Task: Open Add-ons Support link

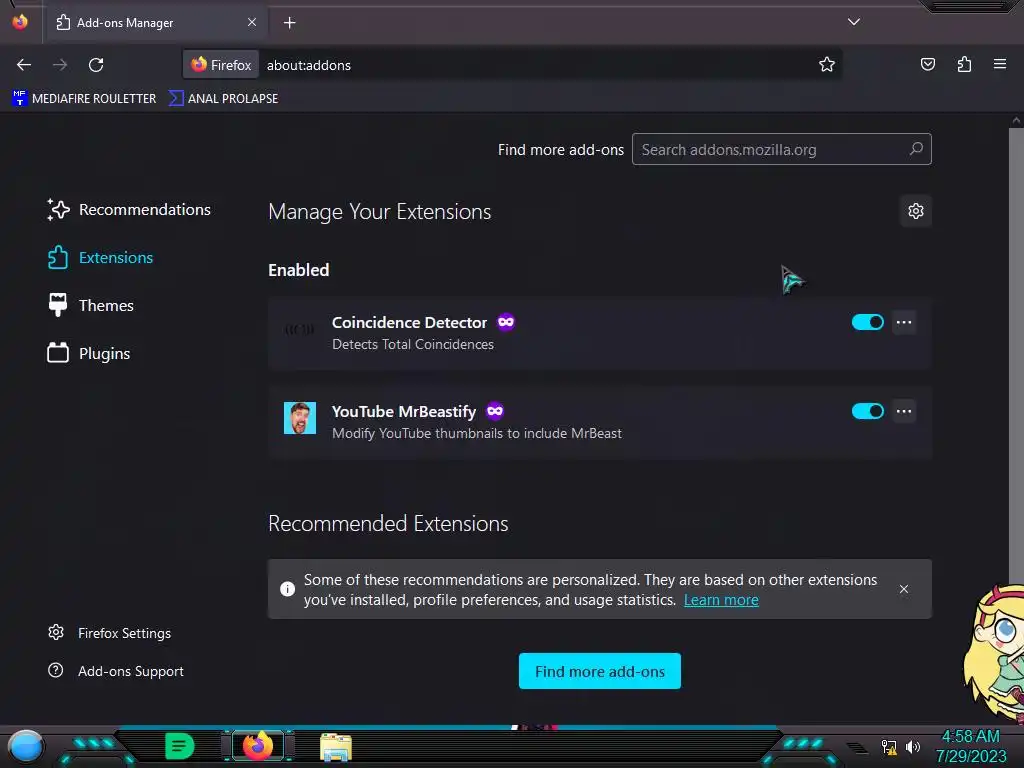Action: (x=116, y=671)
